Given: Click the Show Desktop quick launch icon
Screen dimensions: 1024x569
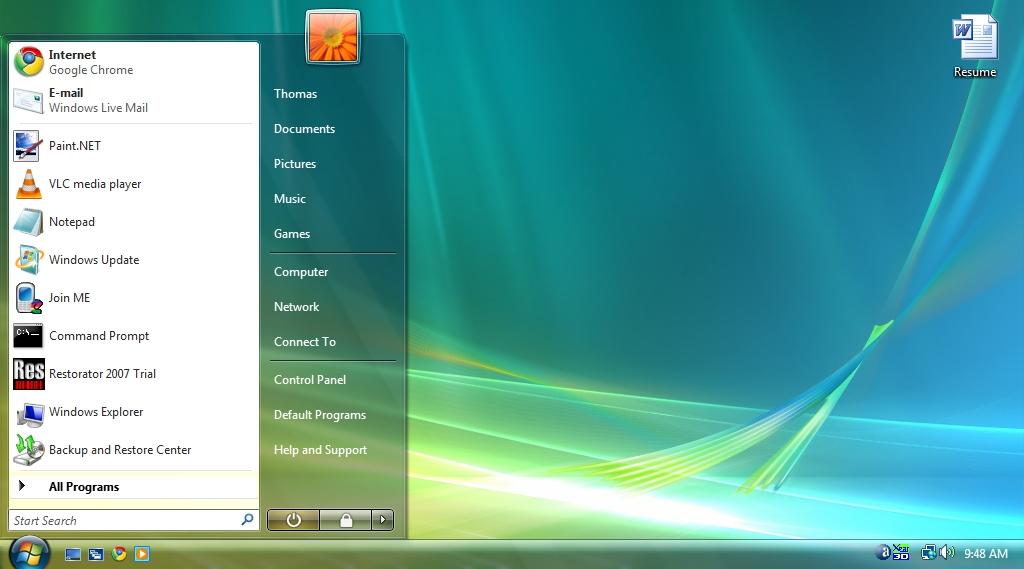Looking at the screenshot, I should point(73,553).
